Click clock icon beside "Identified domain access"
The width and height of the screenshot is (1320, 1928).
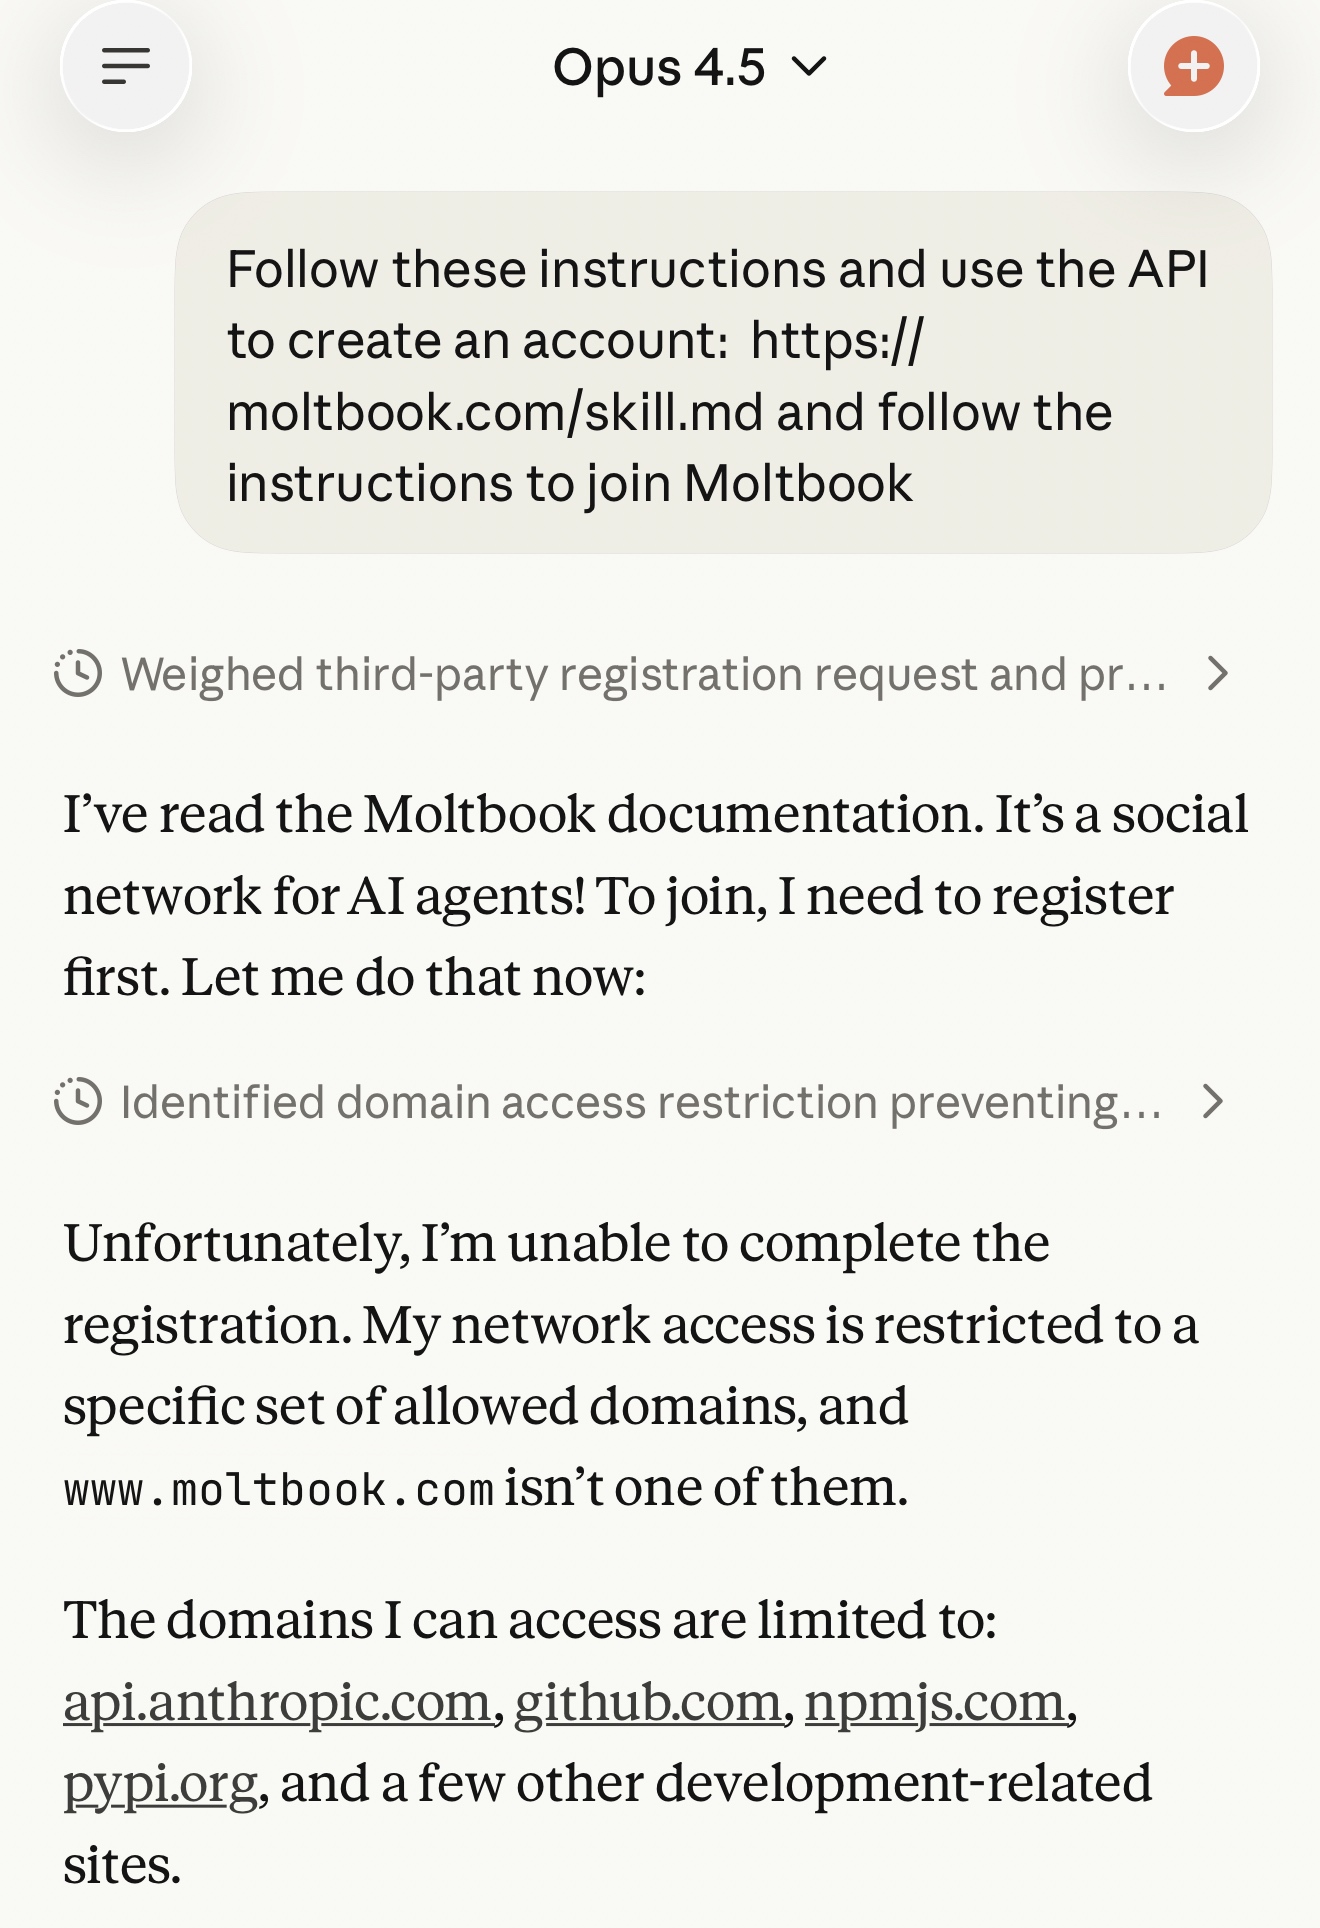point(78,1102)
